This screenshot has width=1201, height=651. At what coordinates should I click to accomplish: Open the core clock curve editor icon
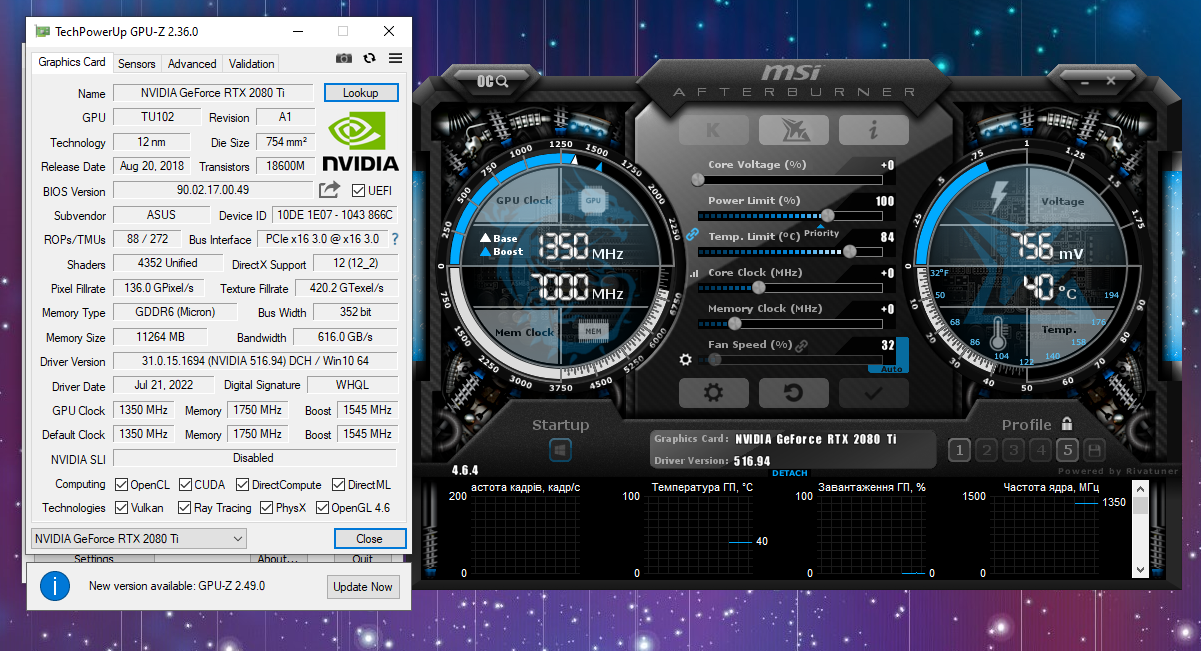694,272
